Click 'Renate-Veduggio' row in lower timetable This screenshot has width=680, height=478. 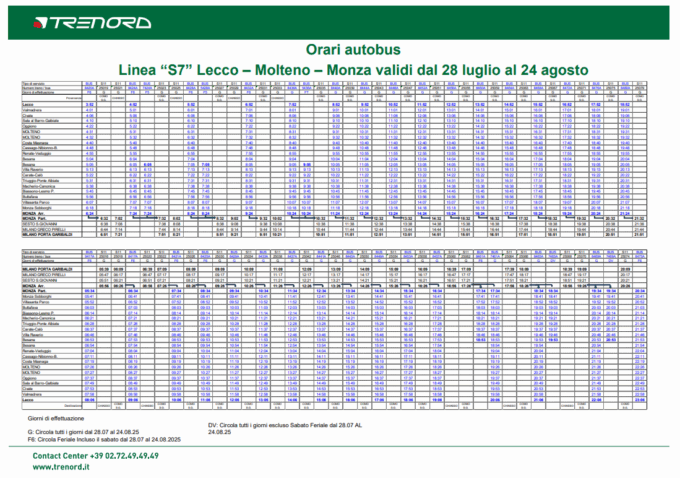click(x=37, y=351)
